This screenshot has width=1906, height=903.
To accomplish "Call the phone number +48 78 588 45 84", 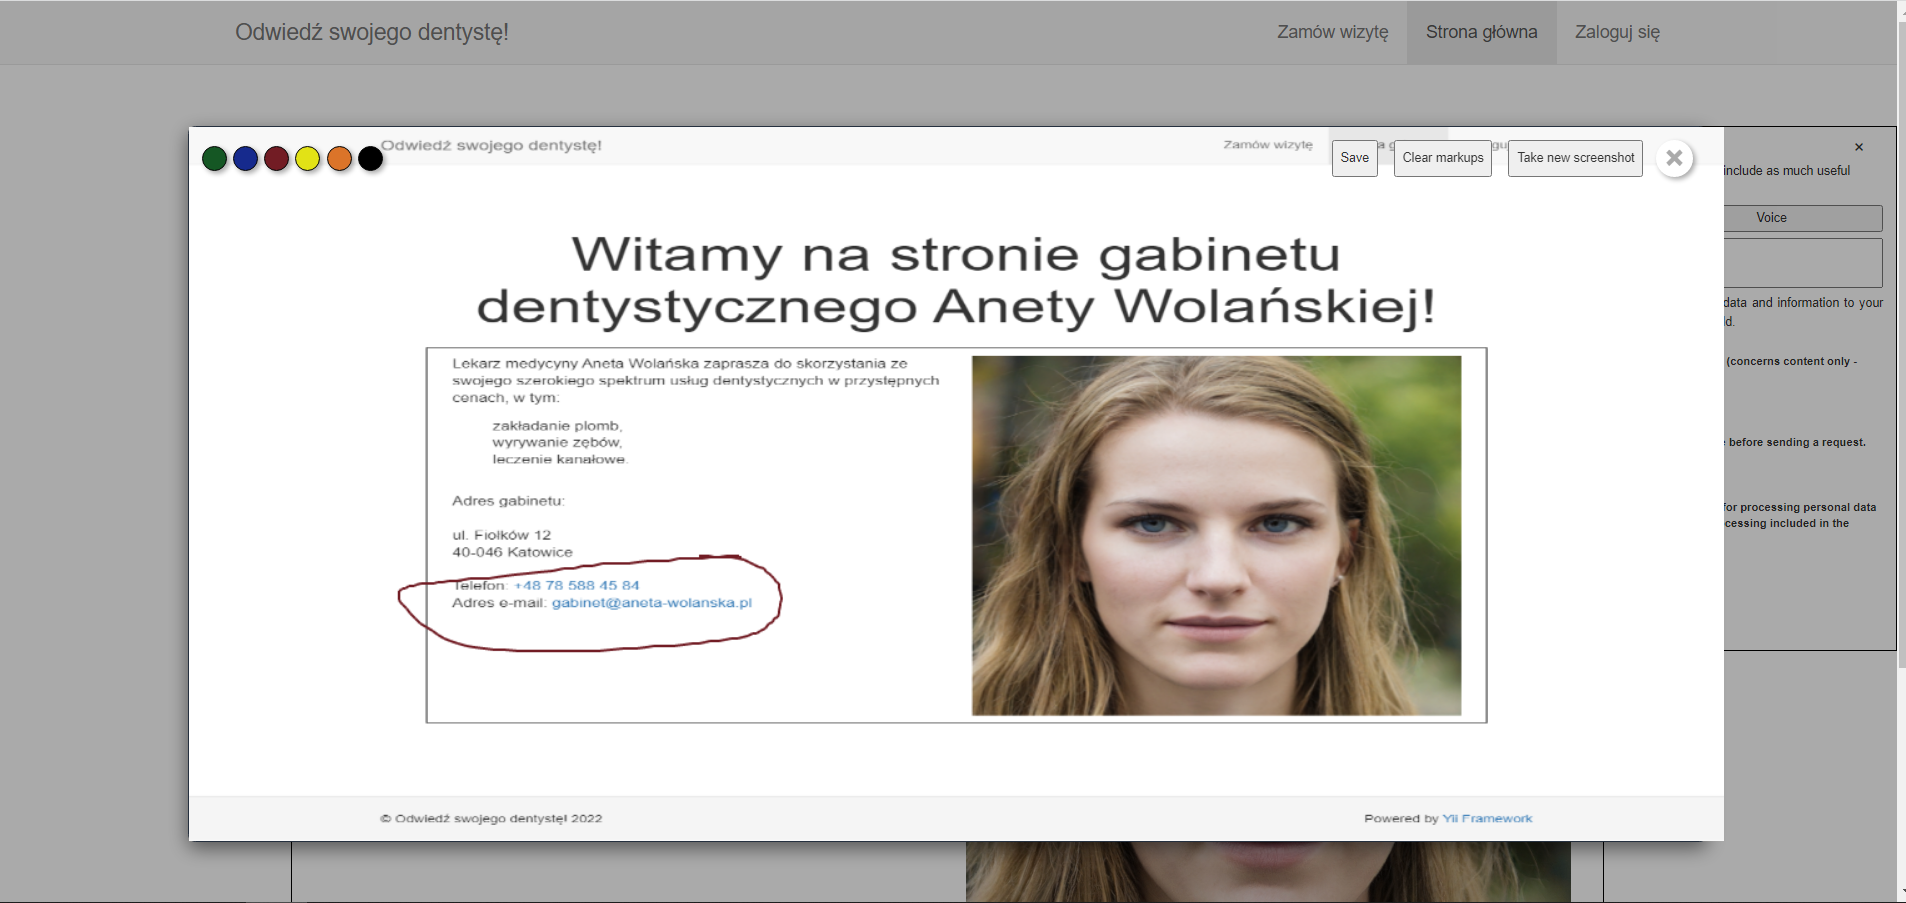I will coord(576,585).
